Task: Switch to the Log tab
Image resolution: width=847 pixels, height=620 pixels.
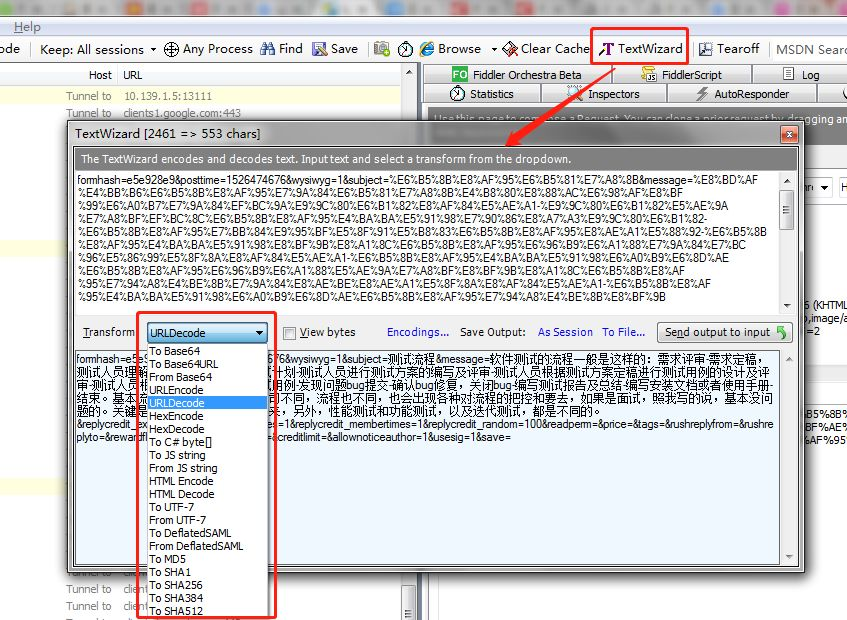Action: point(801,75)
